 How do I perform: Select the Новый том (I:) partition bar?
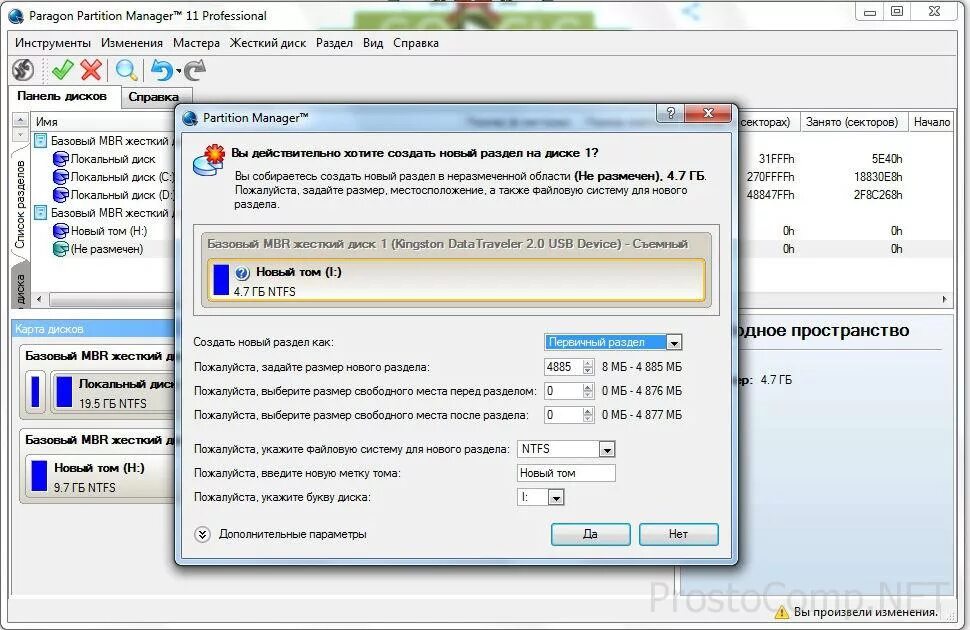[x=456, y=280]
